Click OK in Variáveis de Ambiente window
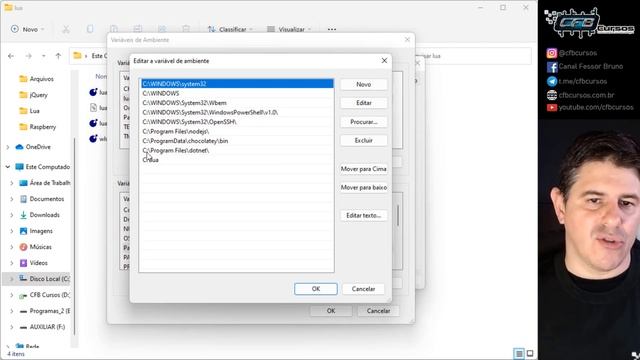This screenshot has width=640, height=360. 331,311
